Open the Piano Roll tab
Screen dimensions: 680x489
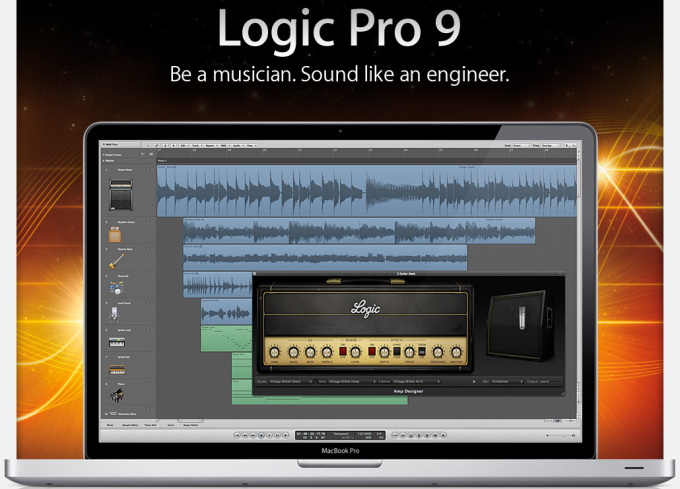[150, 425]
